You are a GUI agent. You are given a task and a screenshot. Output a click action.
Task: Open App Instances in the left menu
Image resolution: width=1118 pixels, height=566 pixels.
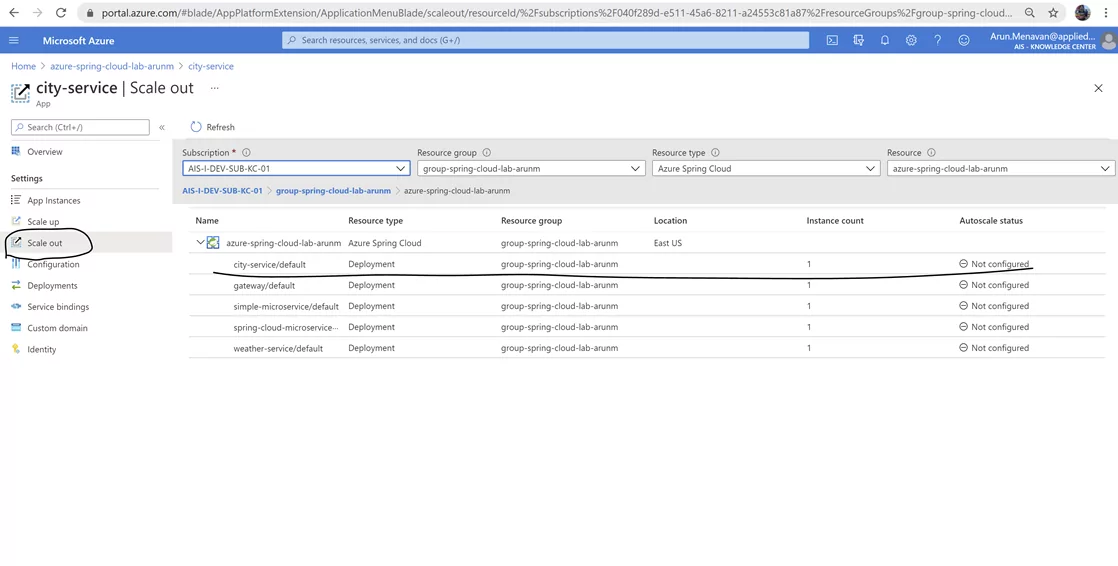53,200
